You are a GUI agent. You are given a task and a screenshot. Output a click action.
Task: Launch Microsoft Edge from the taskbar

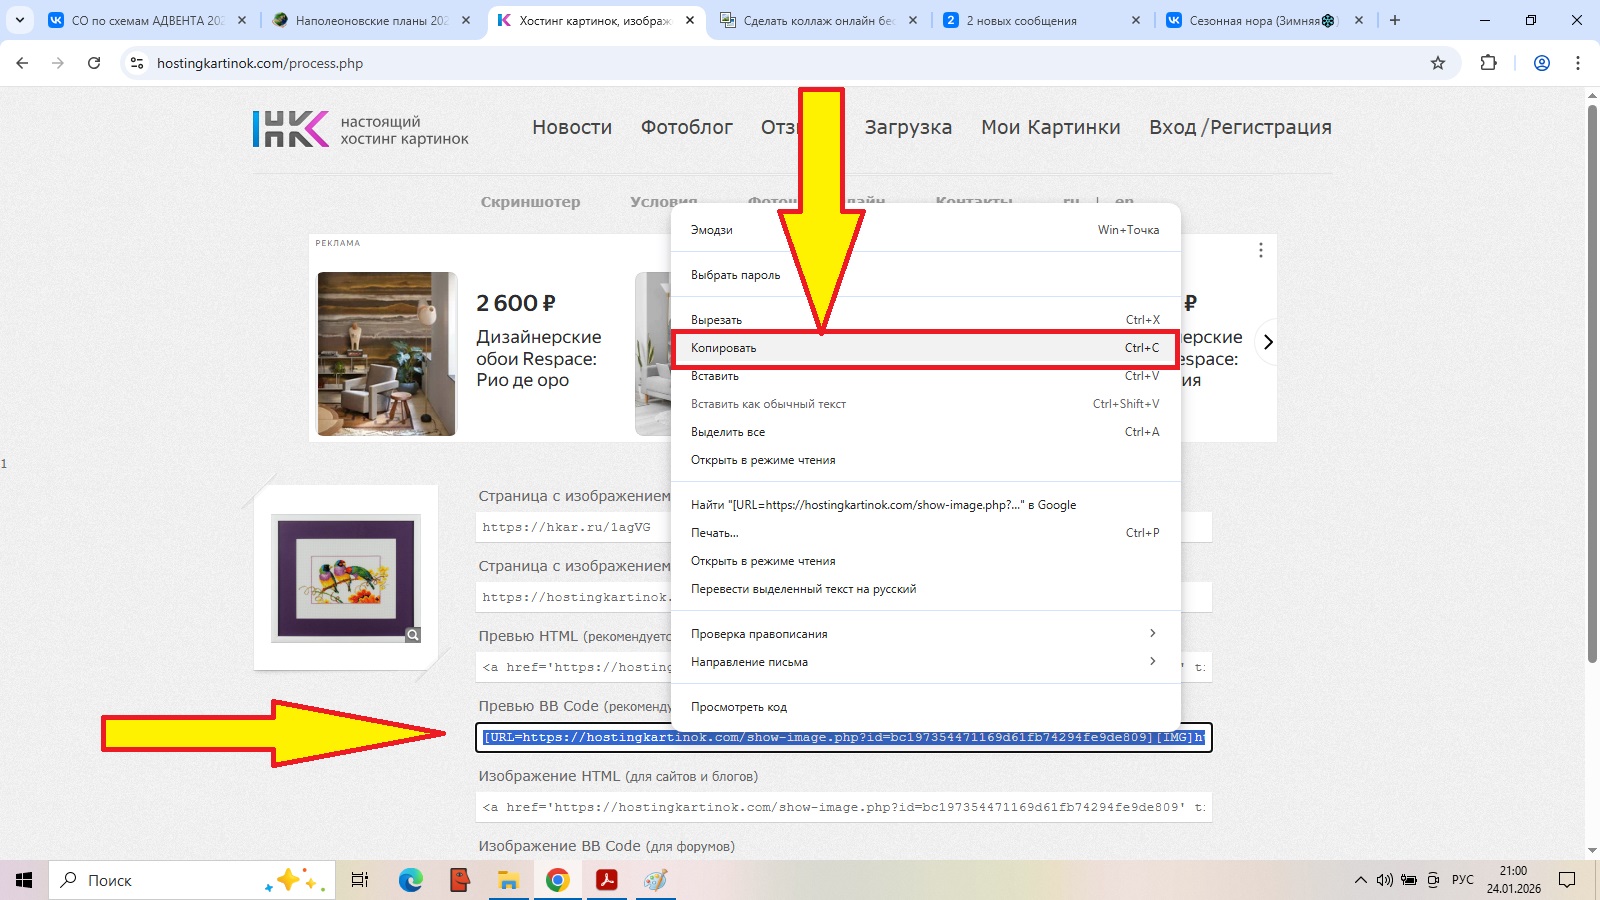tap(410, 880)
